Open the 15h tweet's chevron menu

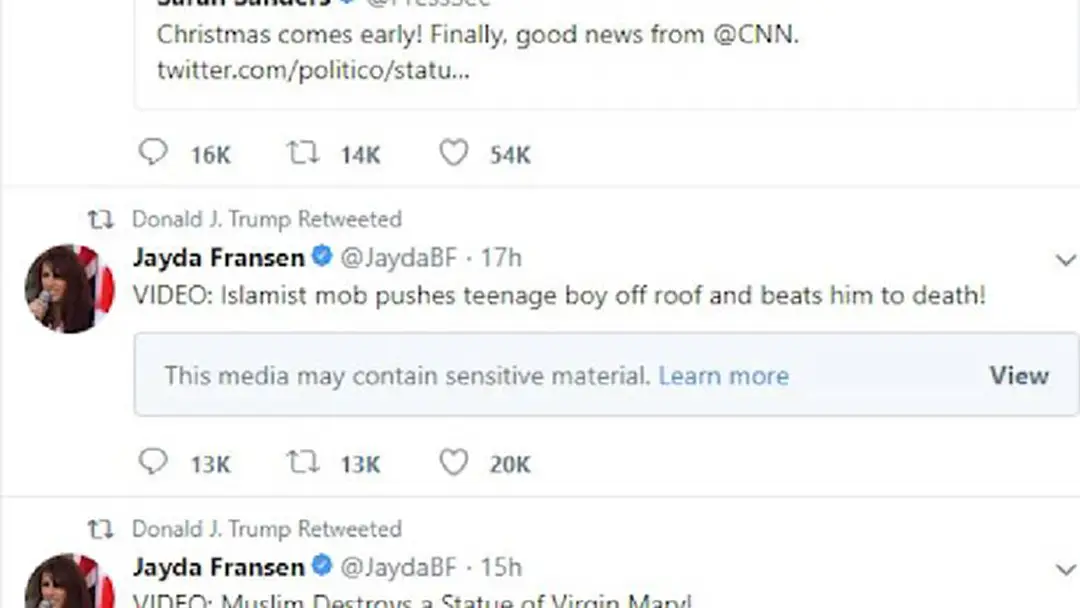pos(1066,570)
